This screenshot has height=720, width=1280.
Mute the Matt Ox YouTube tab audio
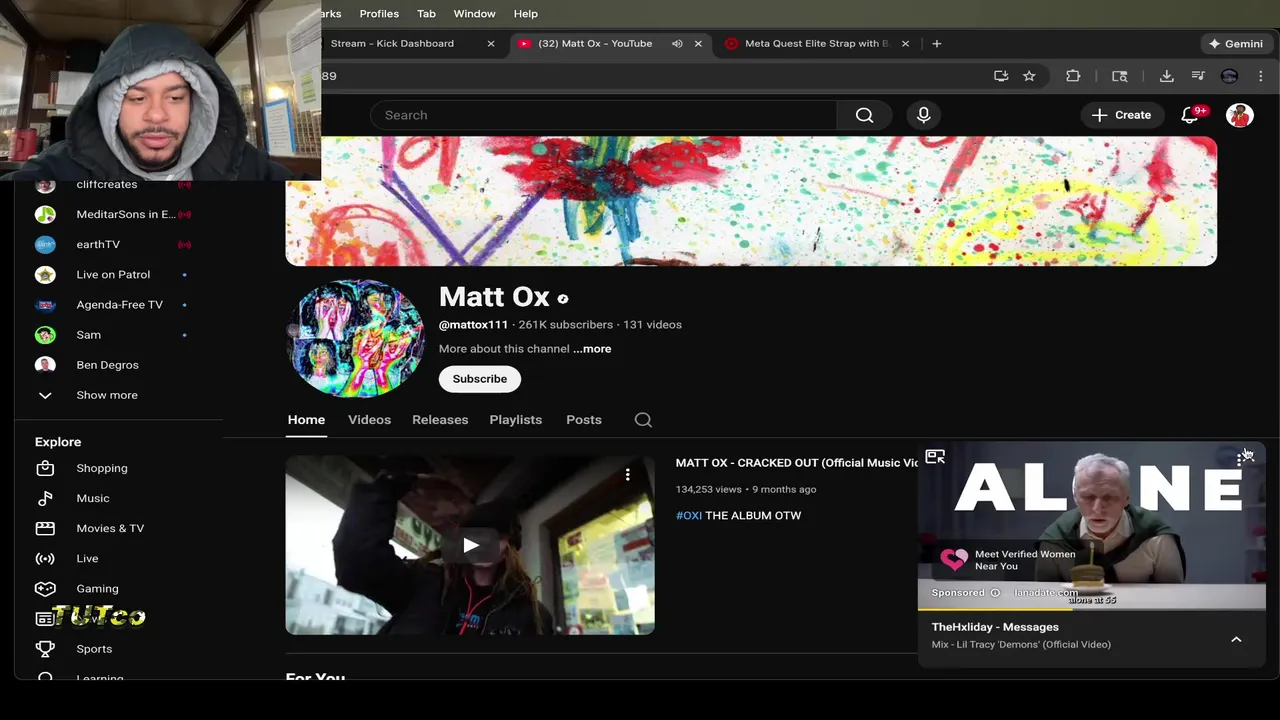click(677, 44)
